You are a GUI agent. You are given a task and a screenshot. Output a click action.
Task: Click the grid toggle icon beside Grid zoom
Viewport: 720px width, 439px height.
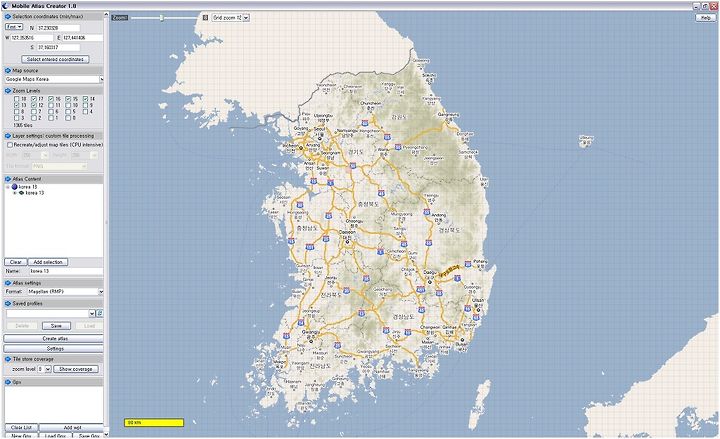tap(205, 17)
